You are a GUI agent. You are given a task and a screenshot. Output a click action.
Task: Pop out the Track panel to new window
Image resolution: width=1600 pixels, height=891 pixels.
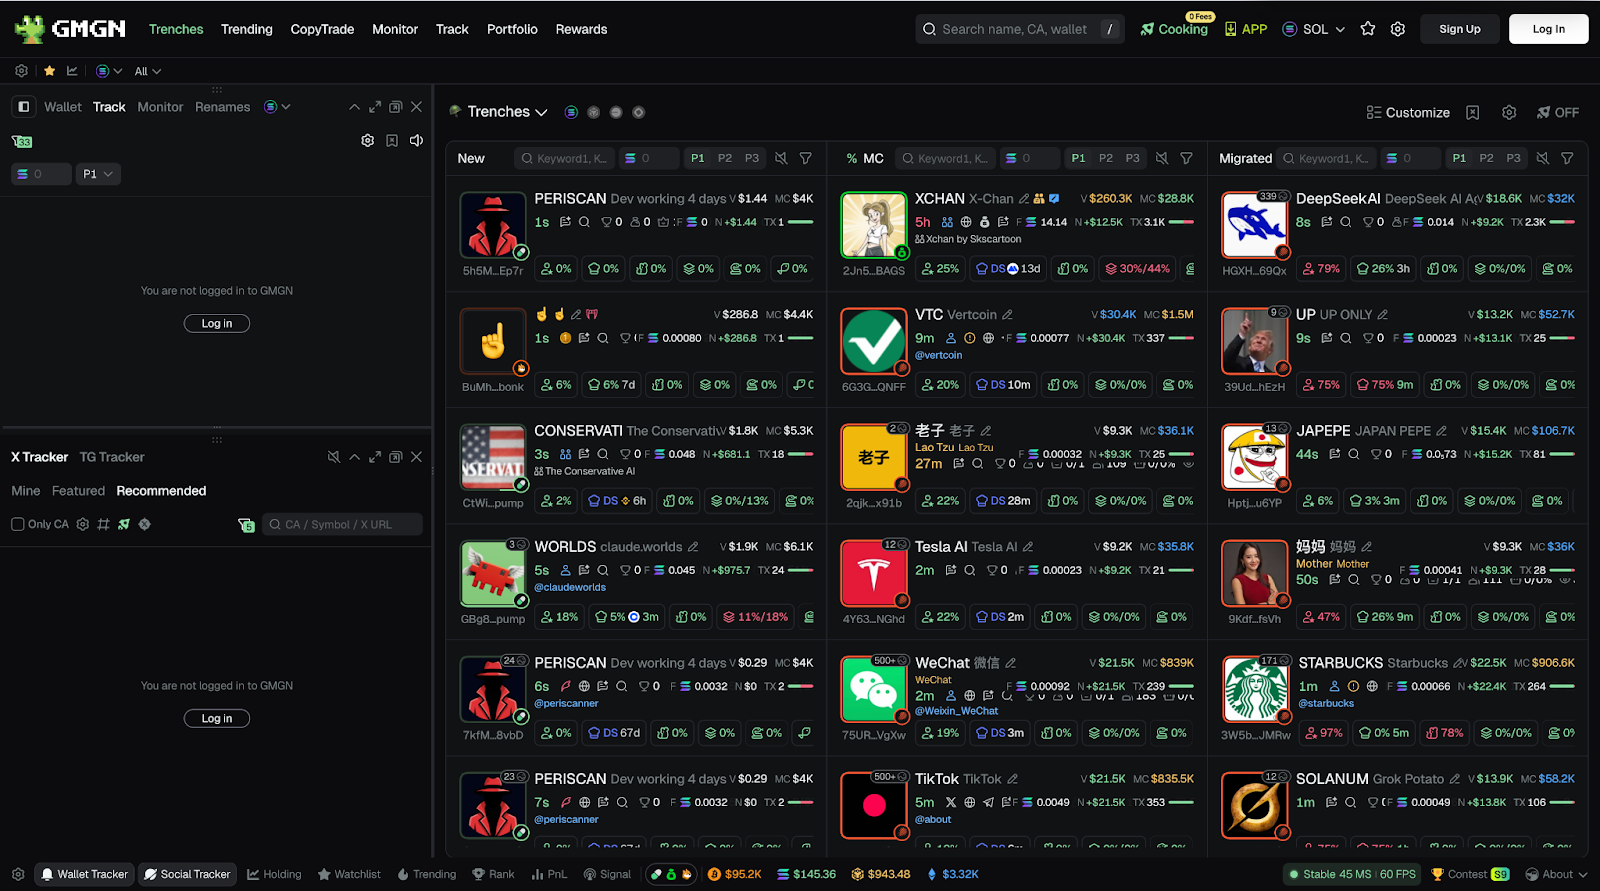click(x=395, y=107)
